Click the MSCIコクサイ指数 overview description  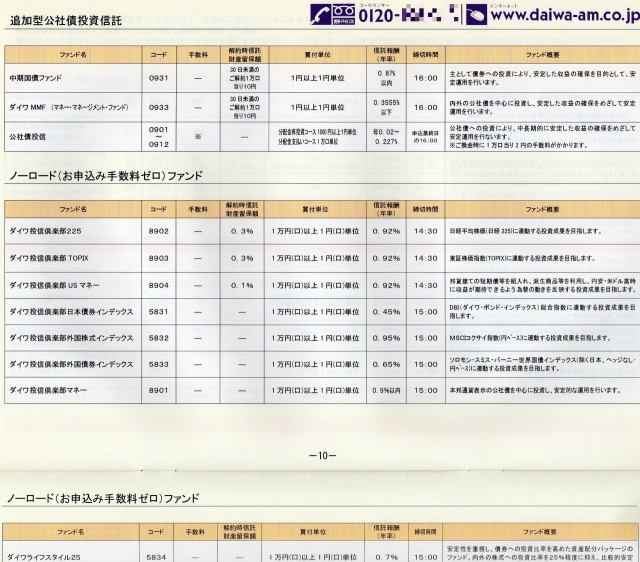(x=530, y=338)
